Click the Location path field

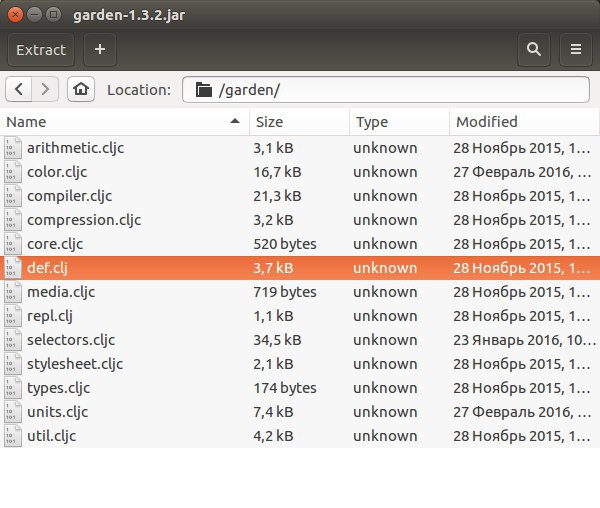(386, 90)
